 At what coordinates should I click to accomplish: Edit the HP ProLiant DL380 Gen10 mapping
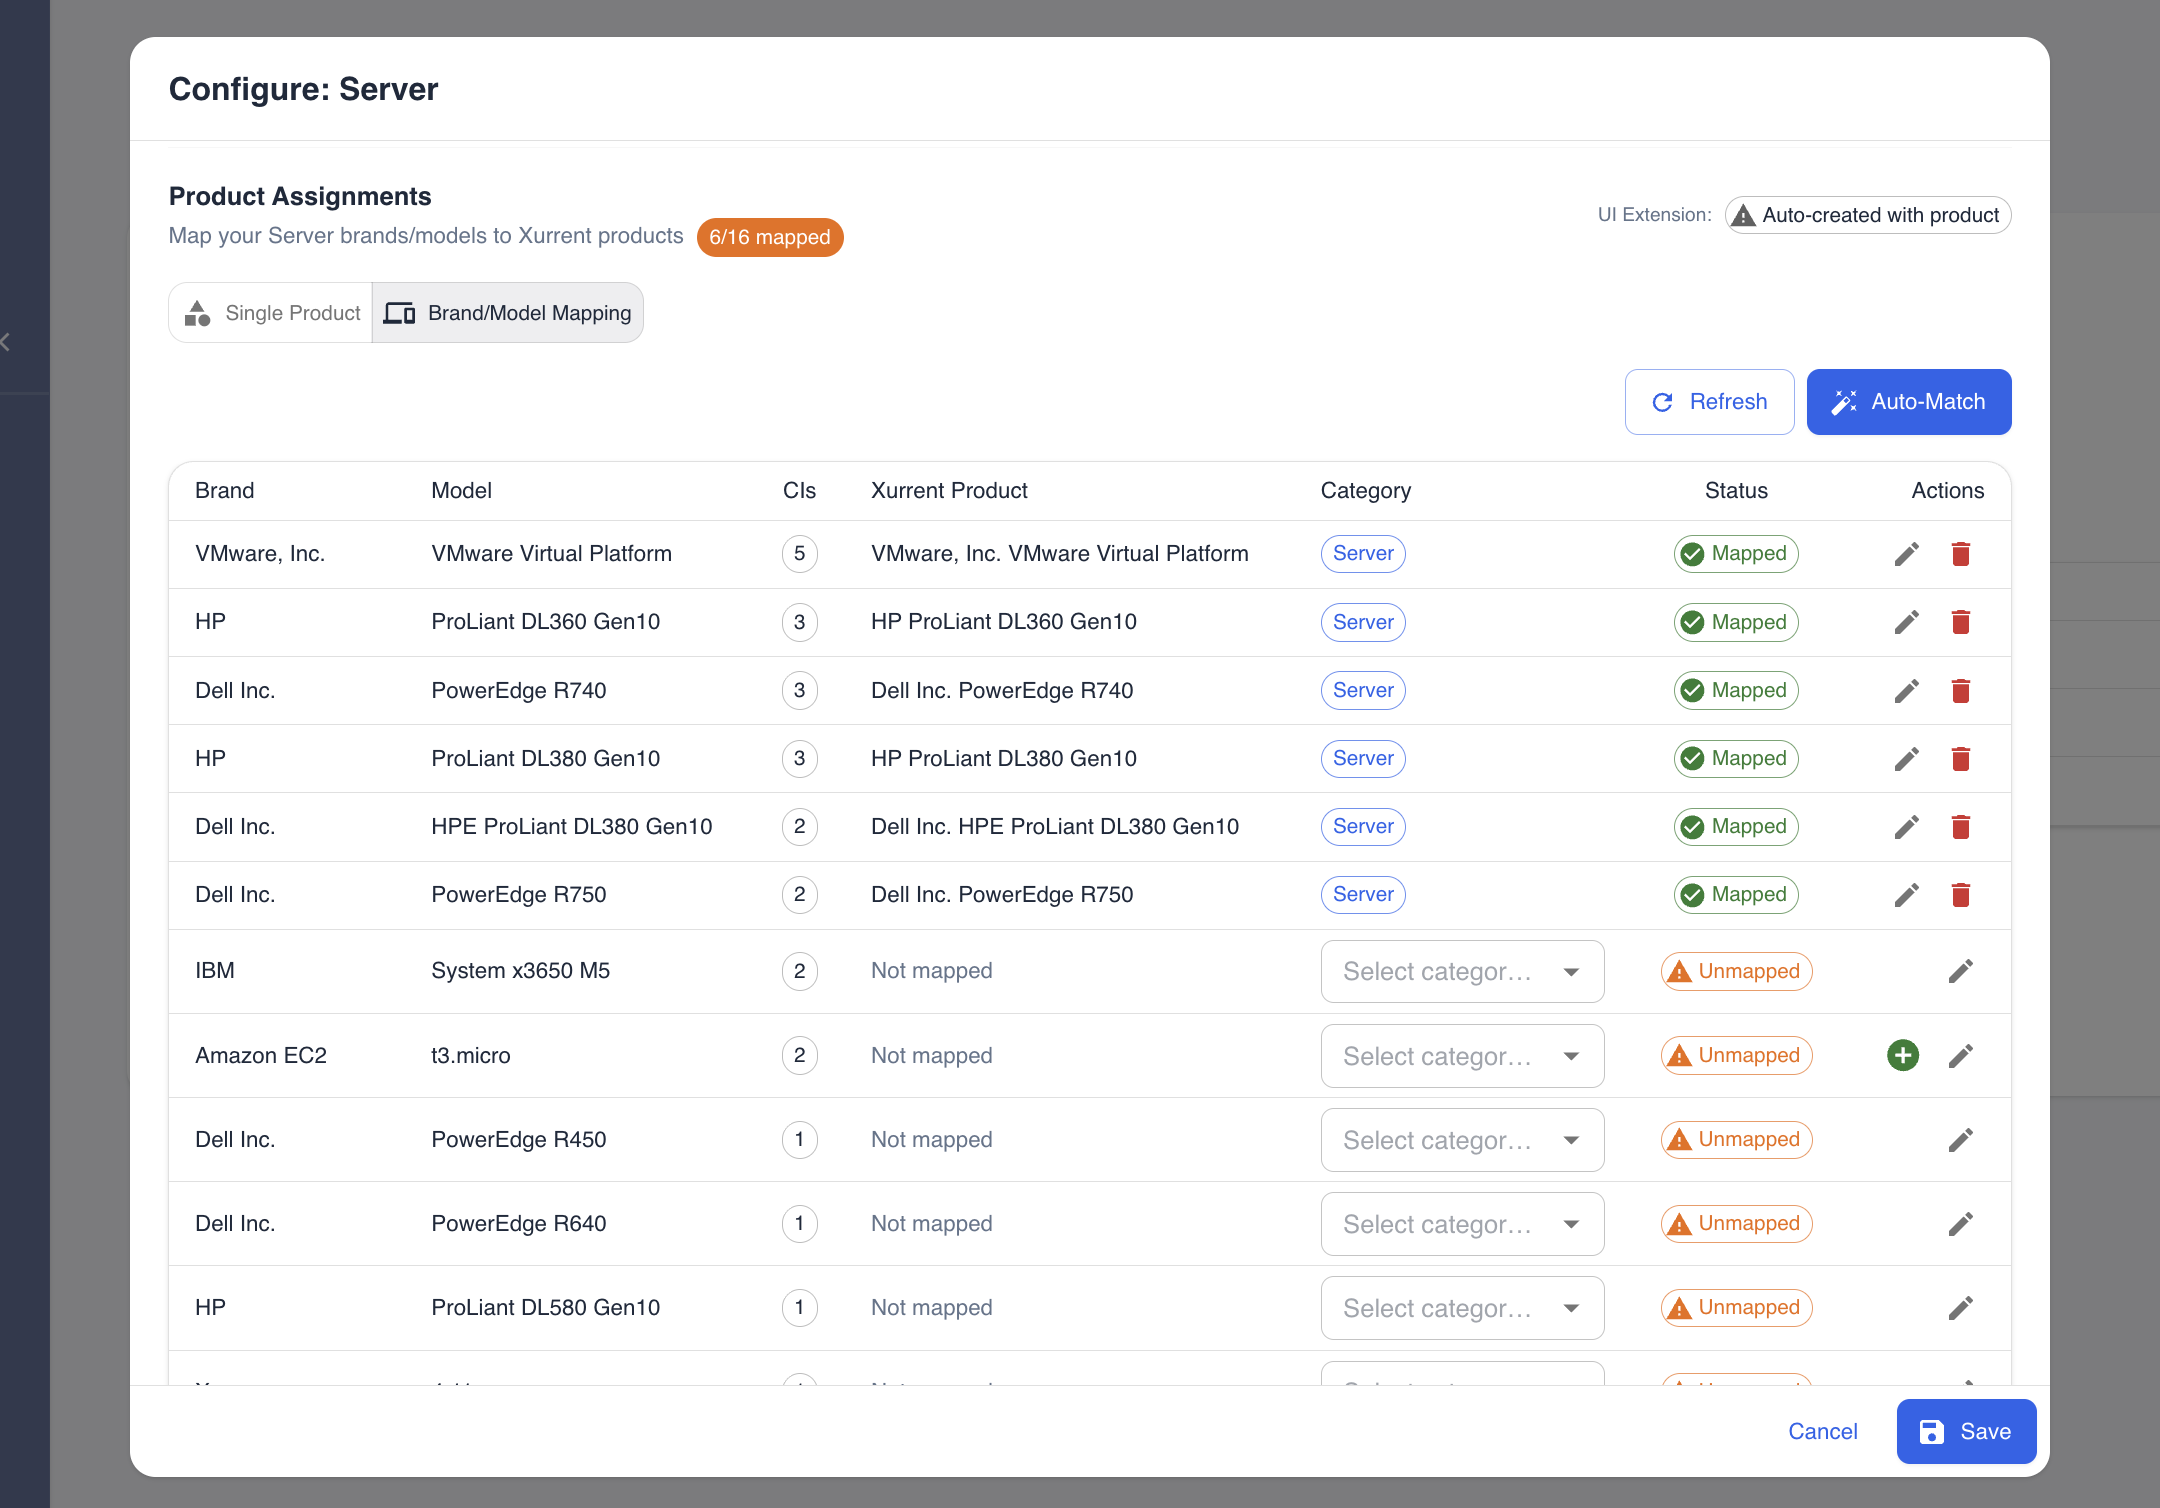1906,758
